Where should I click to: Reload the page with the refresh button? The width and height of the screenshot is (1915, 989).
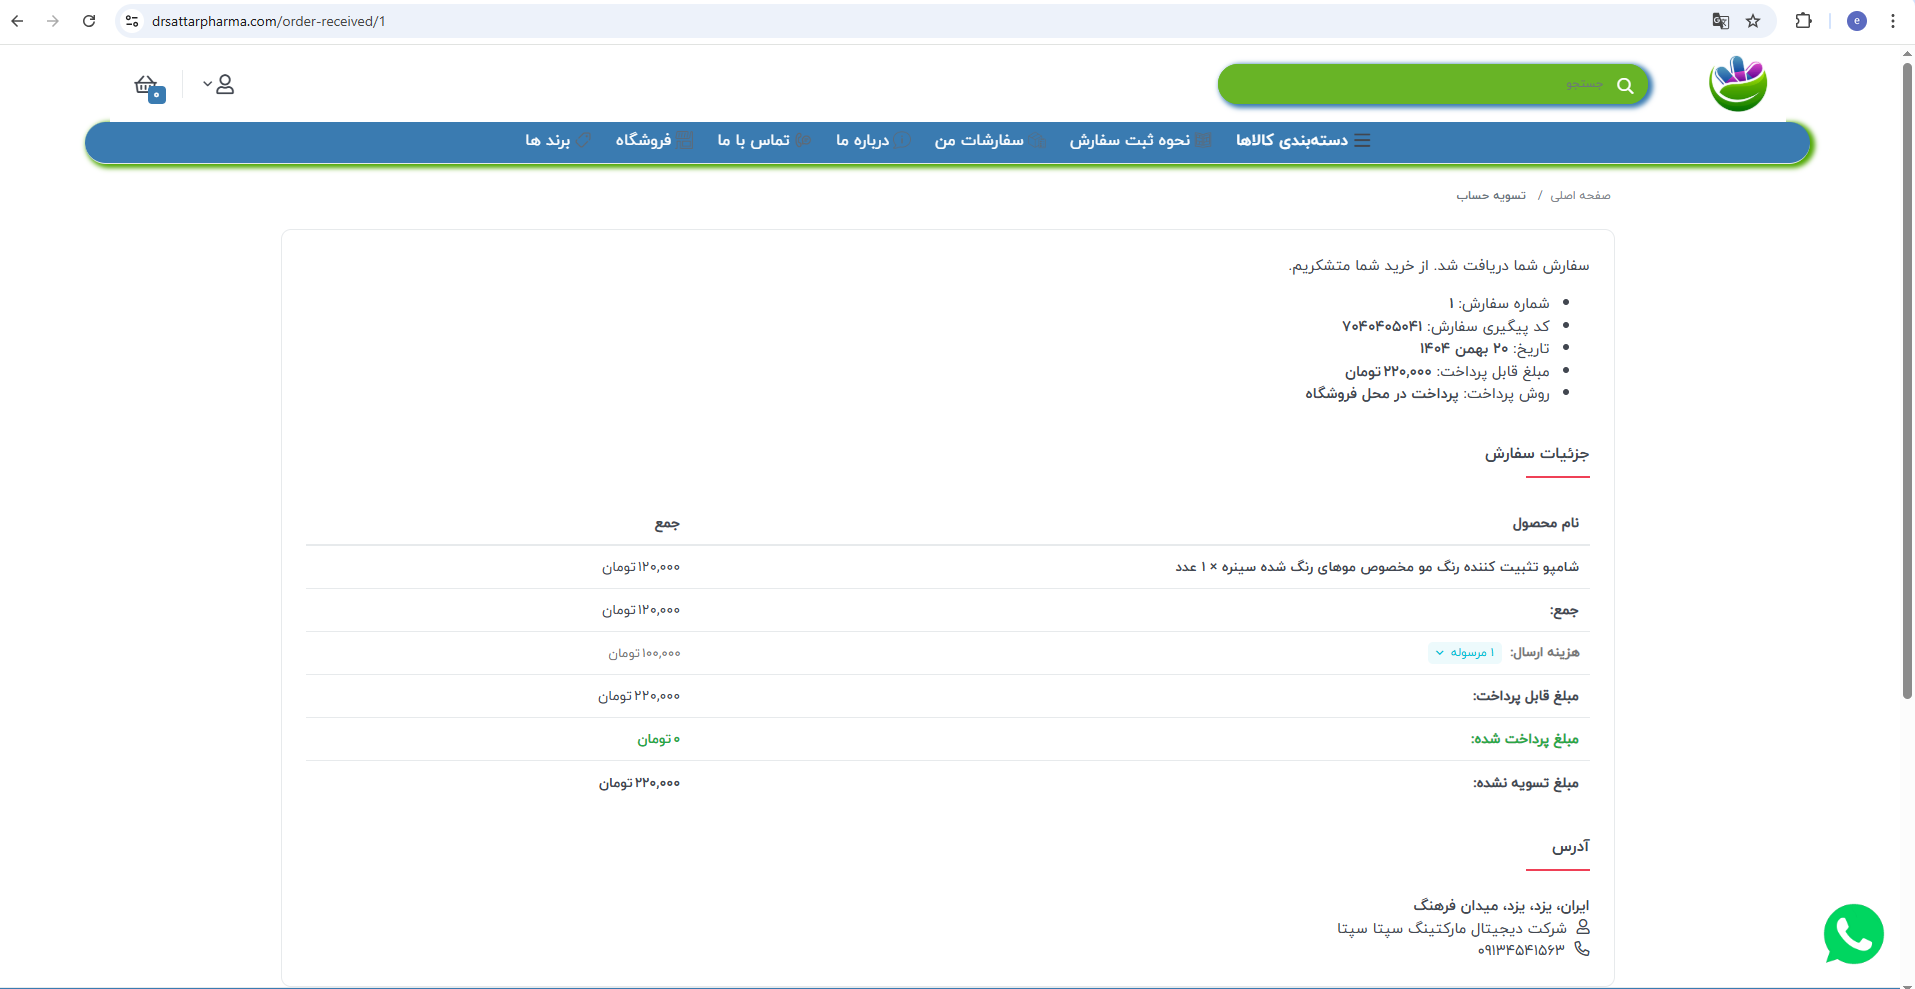(89, 21)
